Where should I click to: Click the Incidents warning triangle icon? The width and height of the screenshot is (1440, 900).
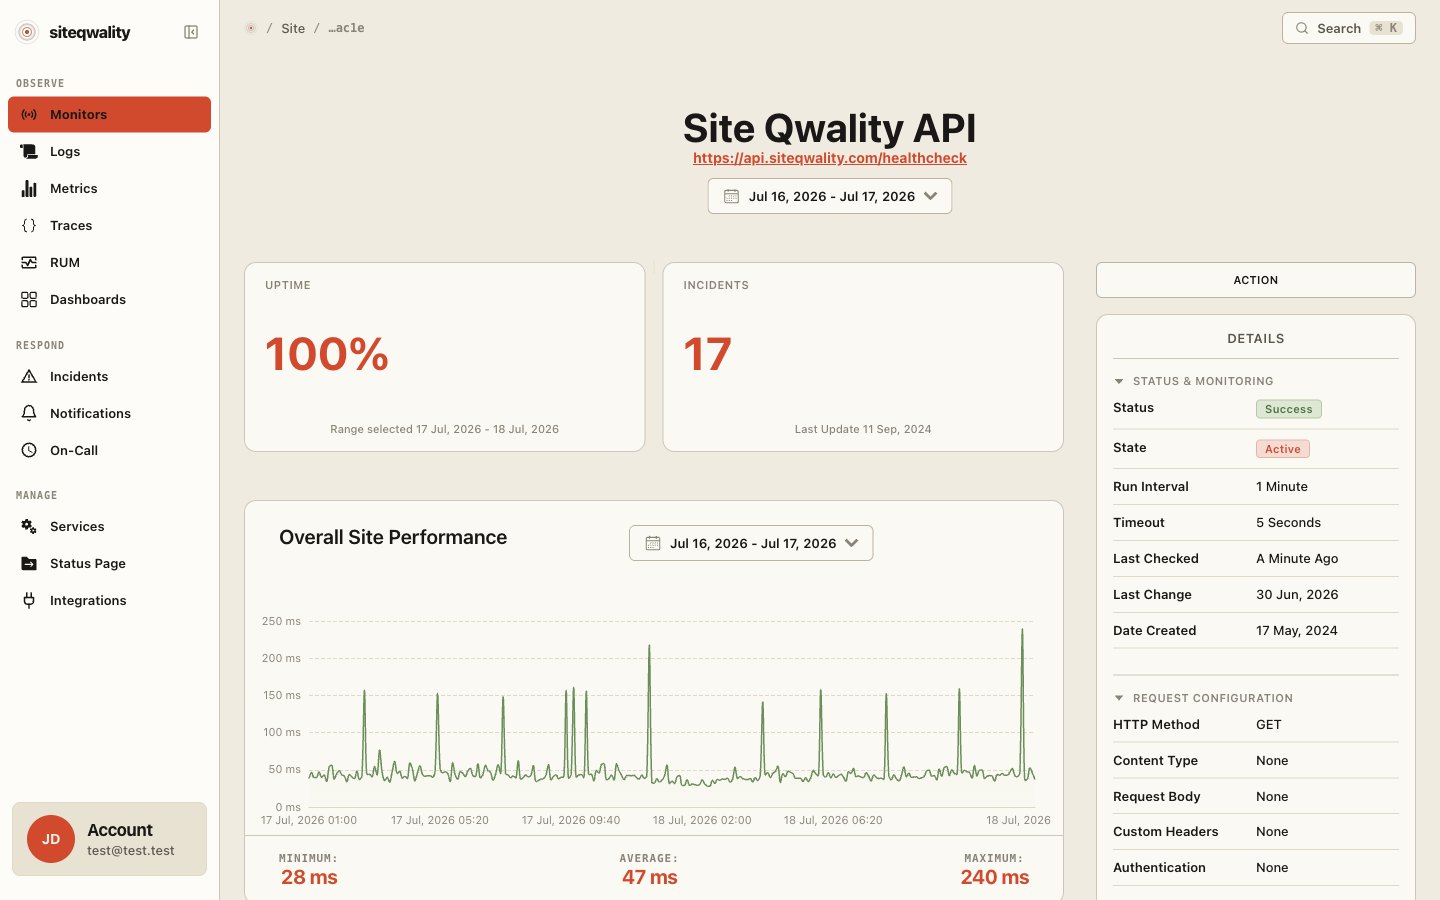[x=29, y=376]
